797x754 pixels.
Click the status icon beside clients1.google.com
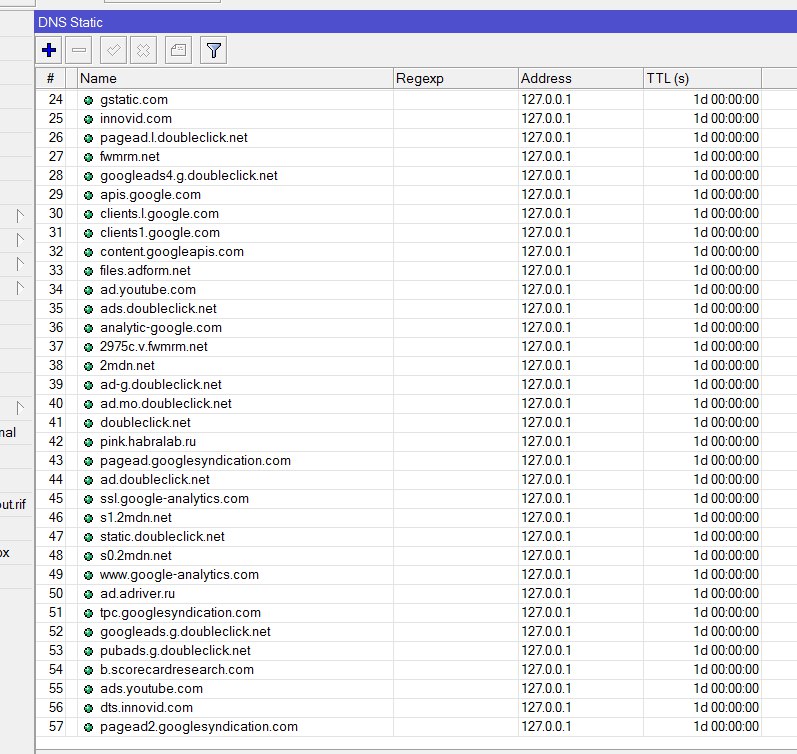pyautogui.click(x=88, y=233)
